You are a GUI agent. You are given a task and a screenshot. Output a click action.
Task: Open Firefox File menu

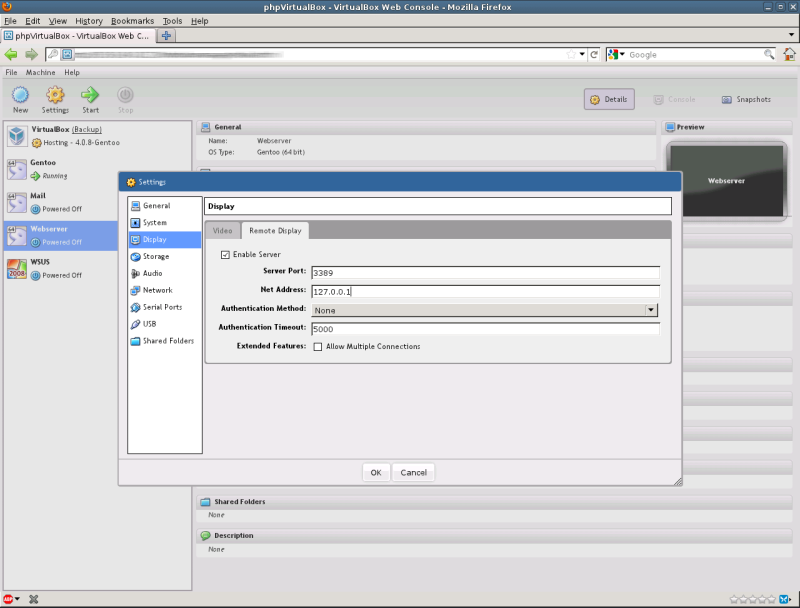10,21
